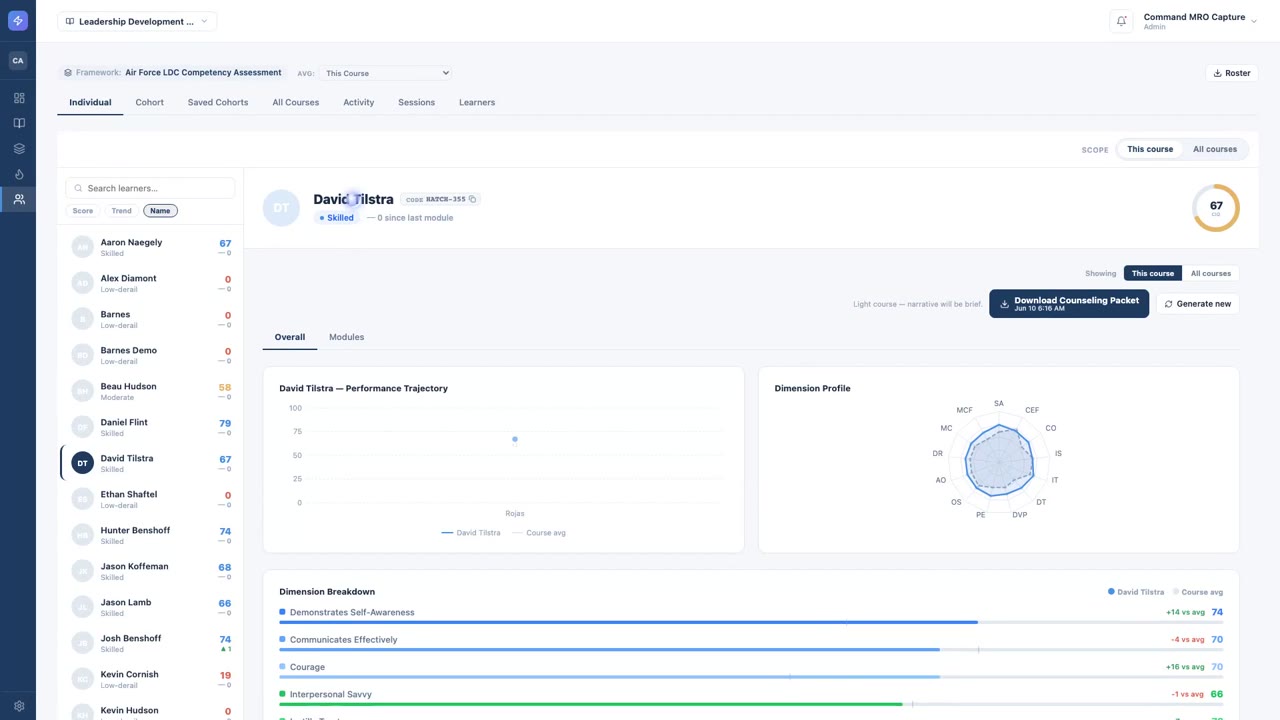The width and height of the screenshot is (1280, 720).
Task: Click the notifications bell icon
Action: click(x=1122, y=21)
